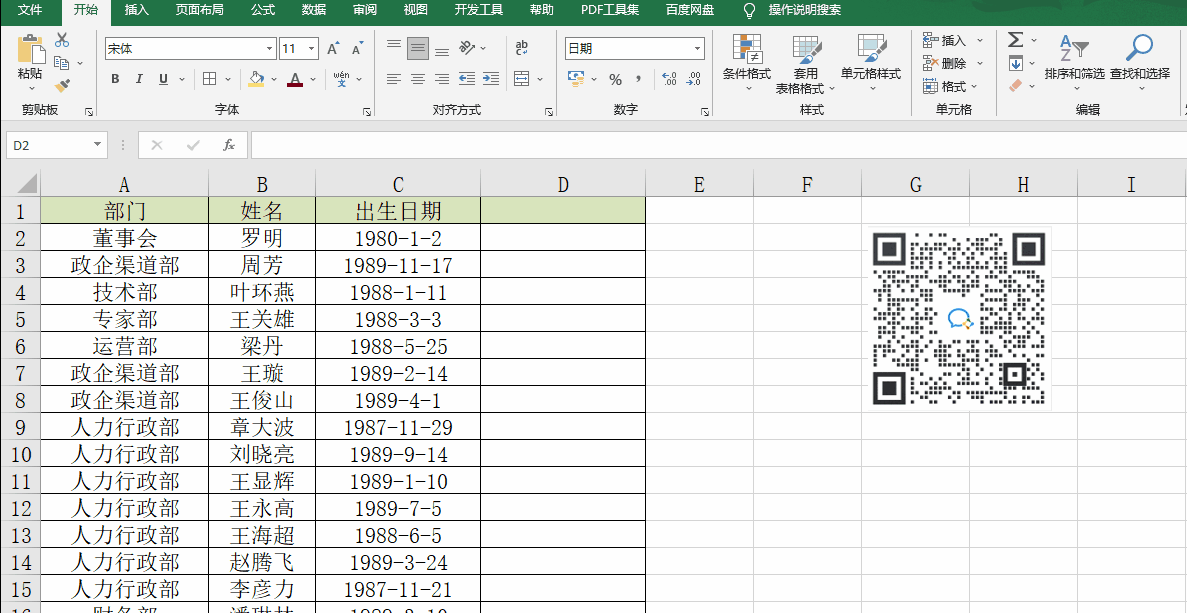This screenshot has width=1187, height=613.
Task: Toggle center horizontal alignment
Action: coord(418,79)
